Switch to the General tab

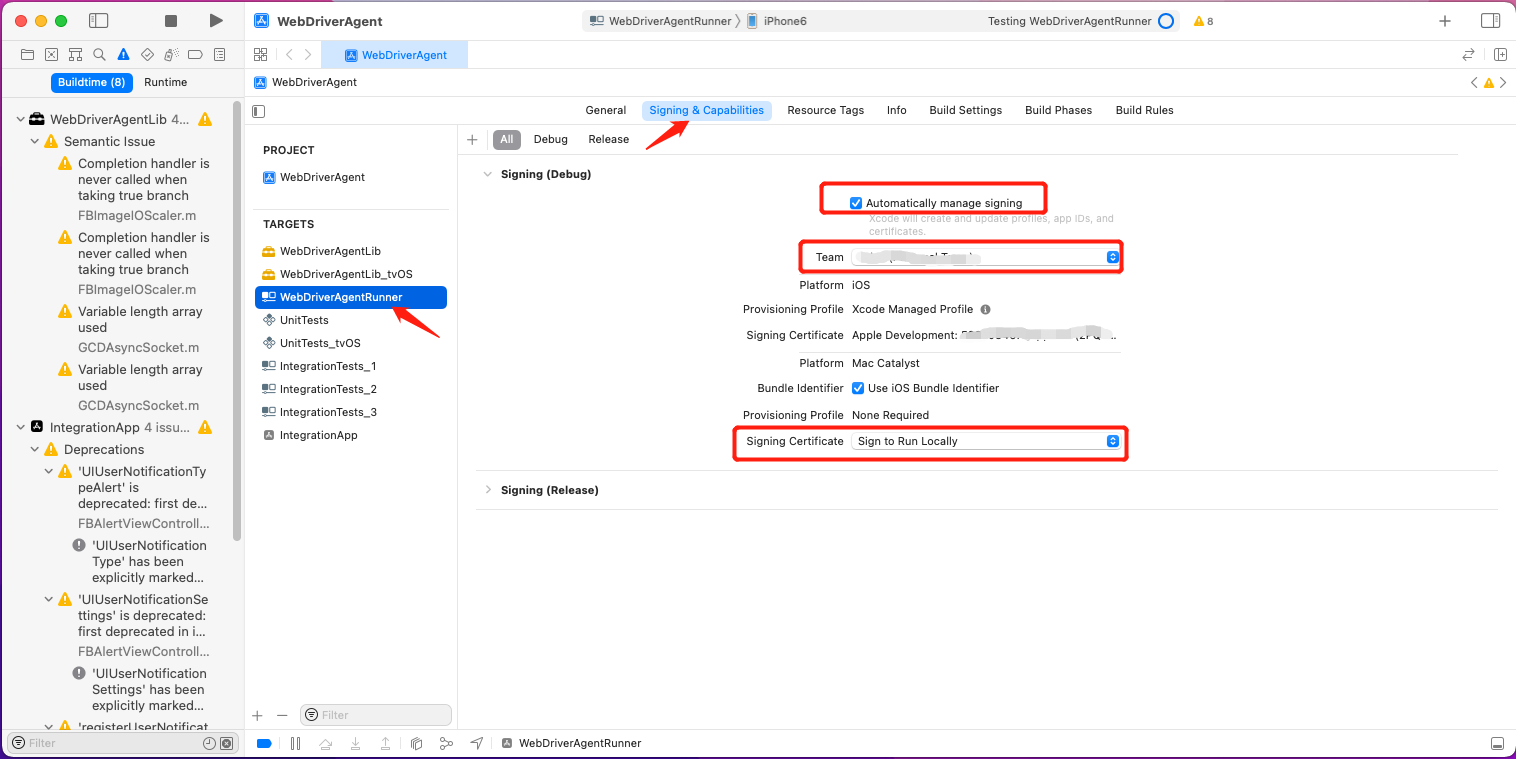(x=606, y=110)
